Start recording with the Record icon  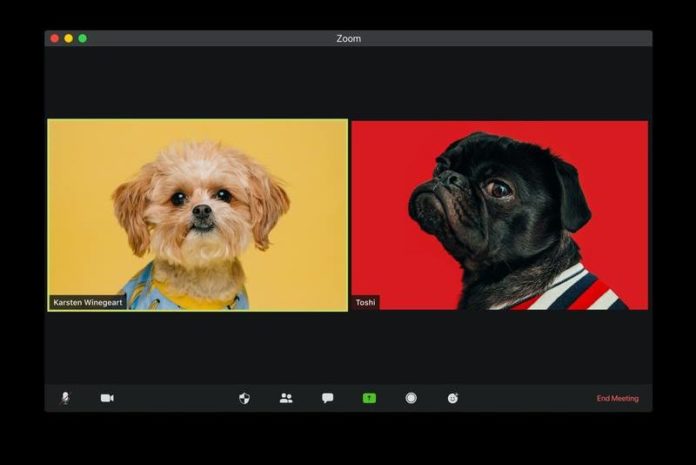(x=411, y=398)
